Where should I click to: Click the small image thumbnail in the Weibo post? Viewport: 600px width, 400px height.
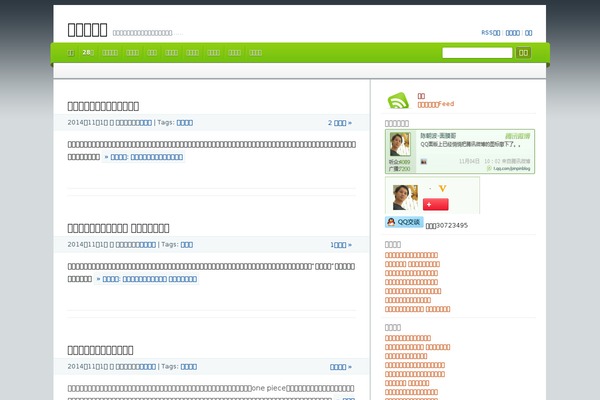coord(424,162)
